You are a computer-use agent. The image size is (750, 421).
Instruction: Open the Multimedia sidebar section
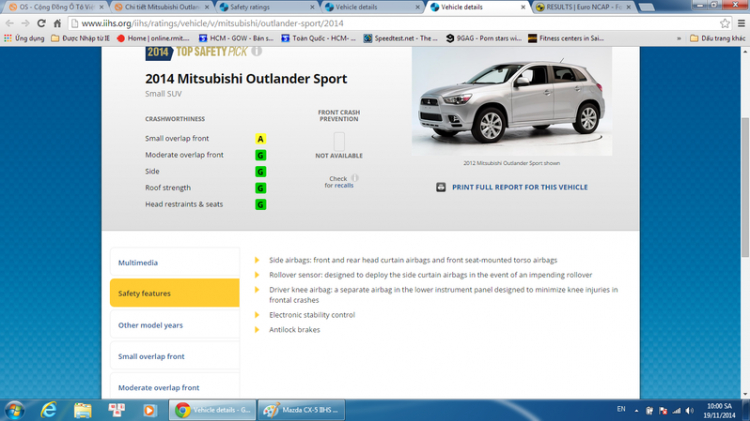(175, 262)
